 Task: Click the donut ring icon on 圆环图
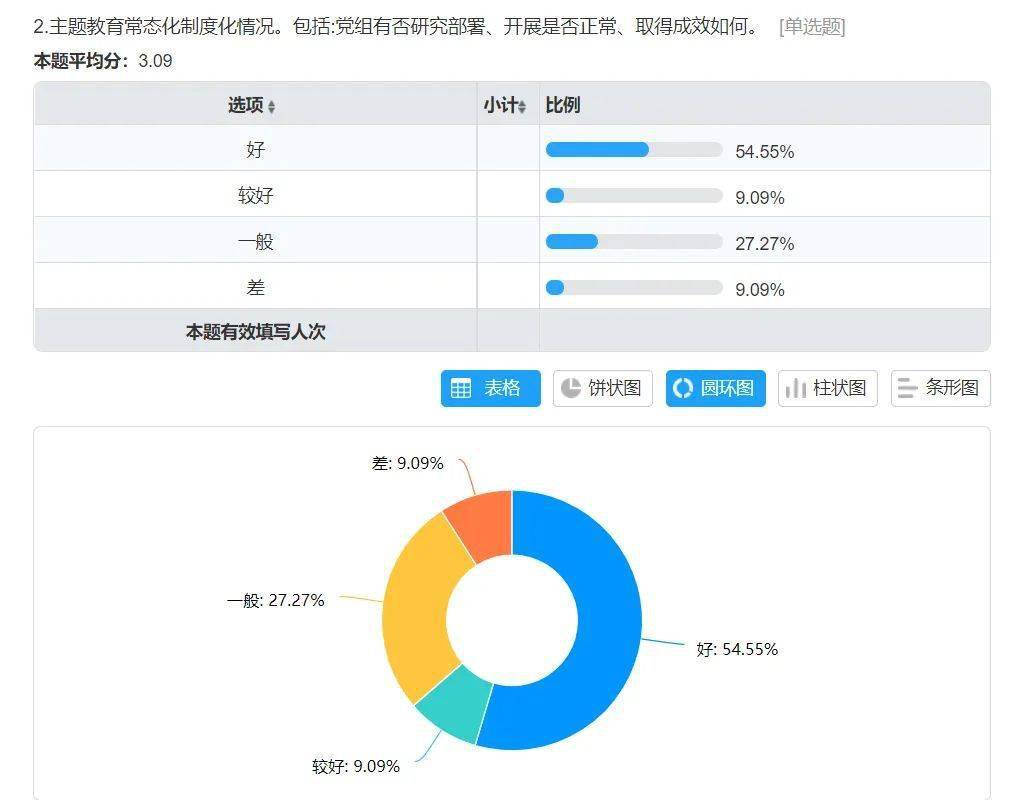(x=683, y=388)
